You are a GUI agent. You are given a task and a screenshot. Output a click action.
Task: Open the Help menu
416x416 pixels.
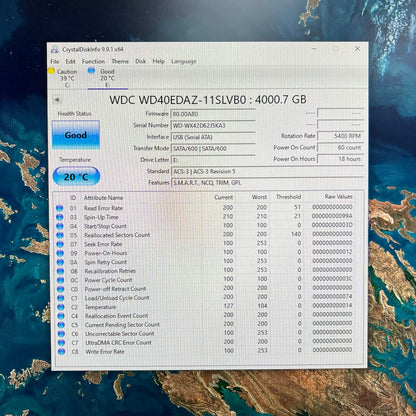point(159,61)
